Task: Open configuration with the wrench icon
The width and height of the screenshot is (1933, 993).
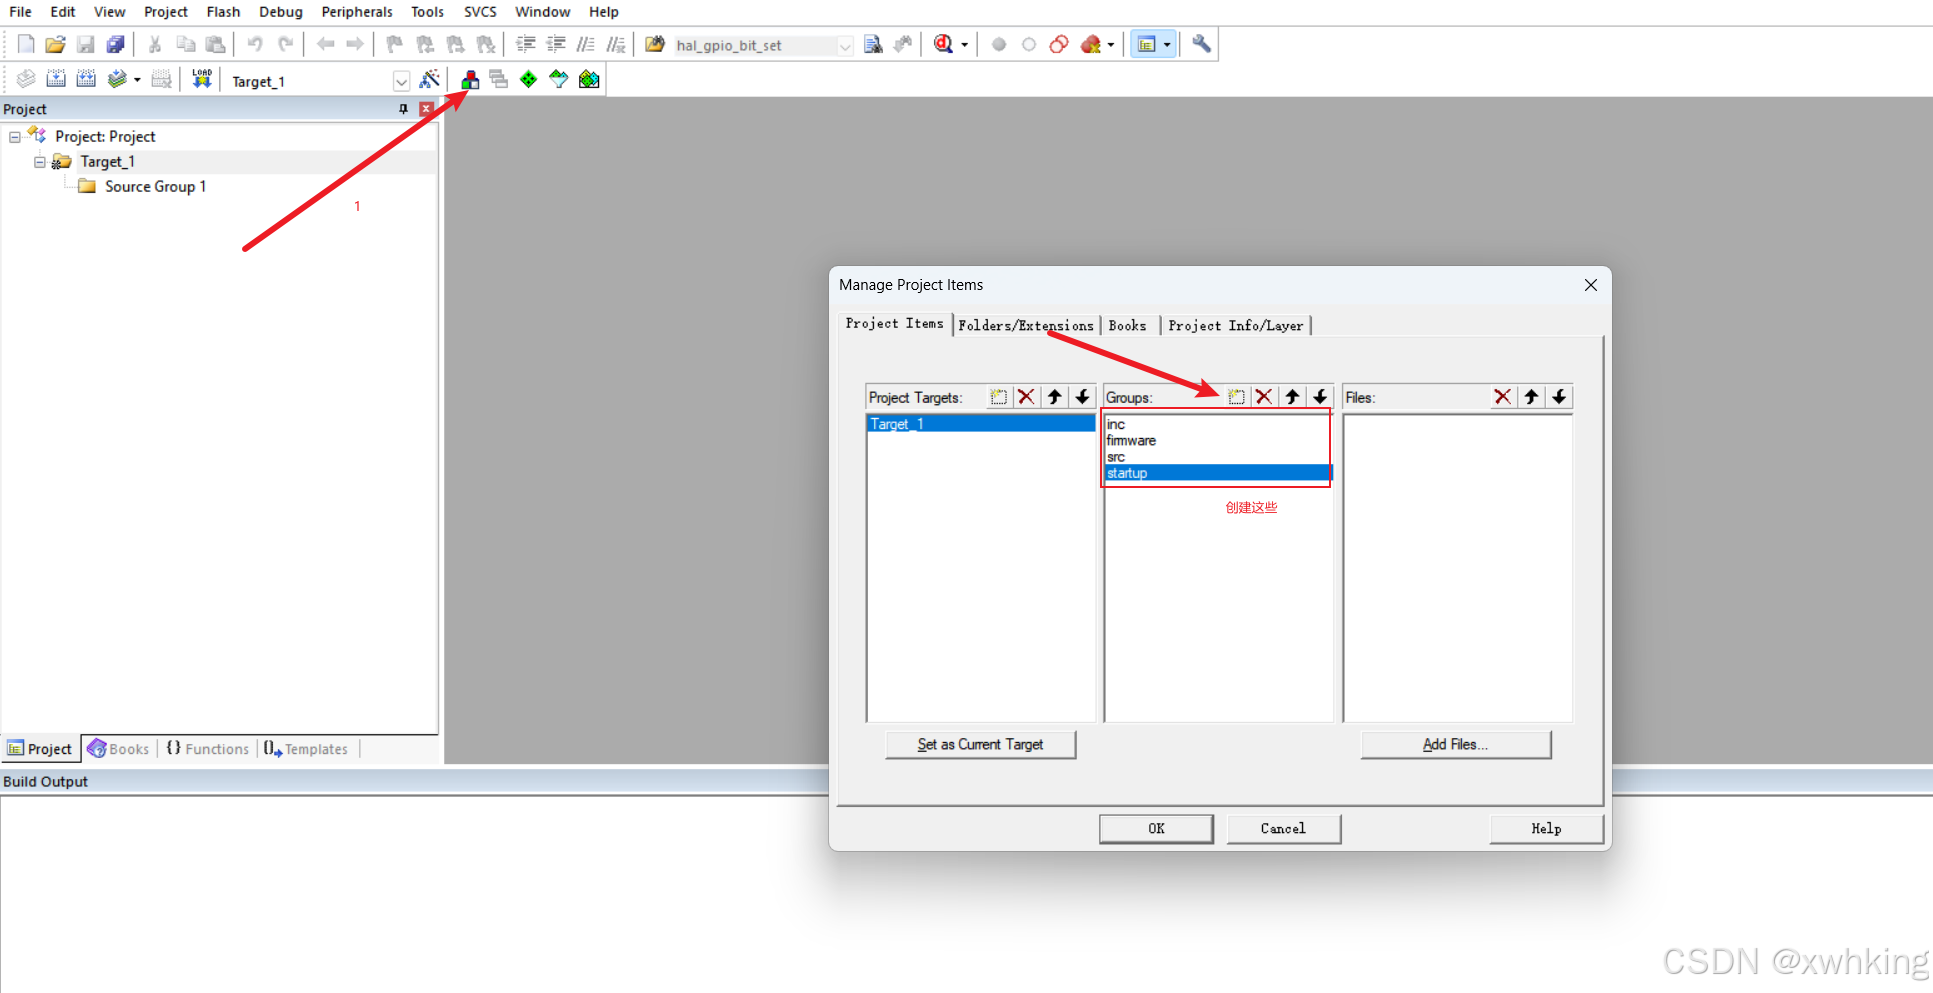Action: [x=1201, y=44]
